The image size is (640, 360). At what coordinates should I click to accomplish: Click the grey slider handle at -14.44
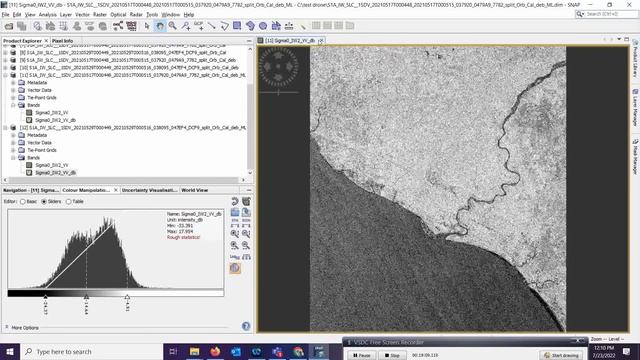click(86, 297)
